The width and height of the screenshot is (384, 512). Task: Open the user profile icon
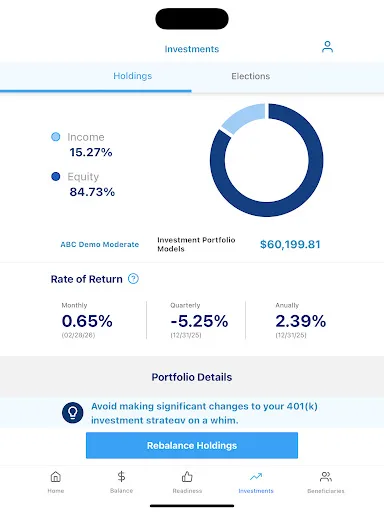327,47
